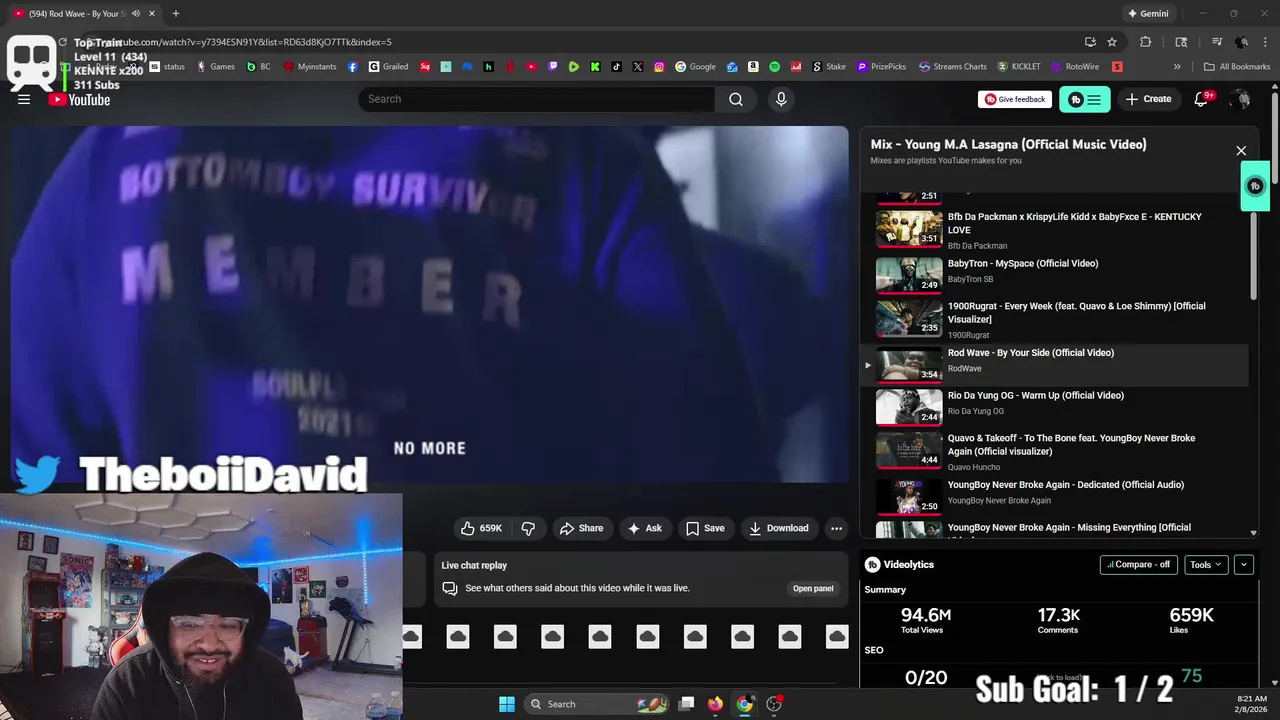
Task: Open the All Bookmarks folder
Action: (x=1237, y=67)
